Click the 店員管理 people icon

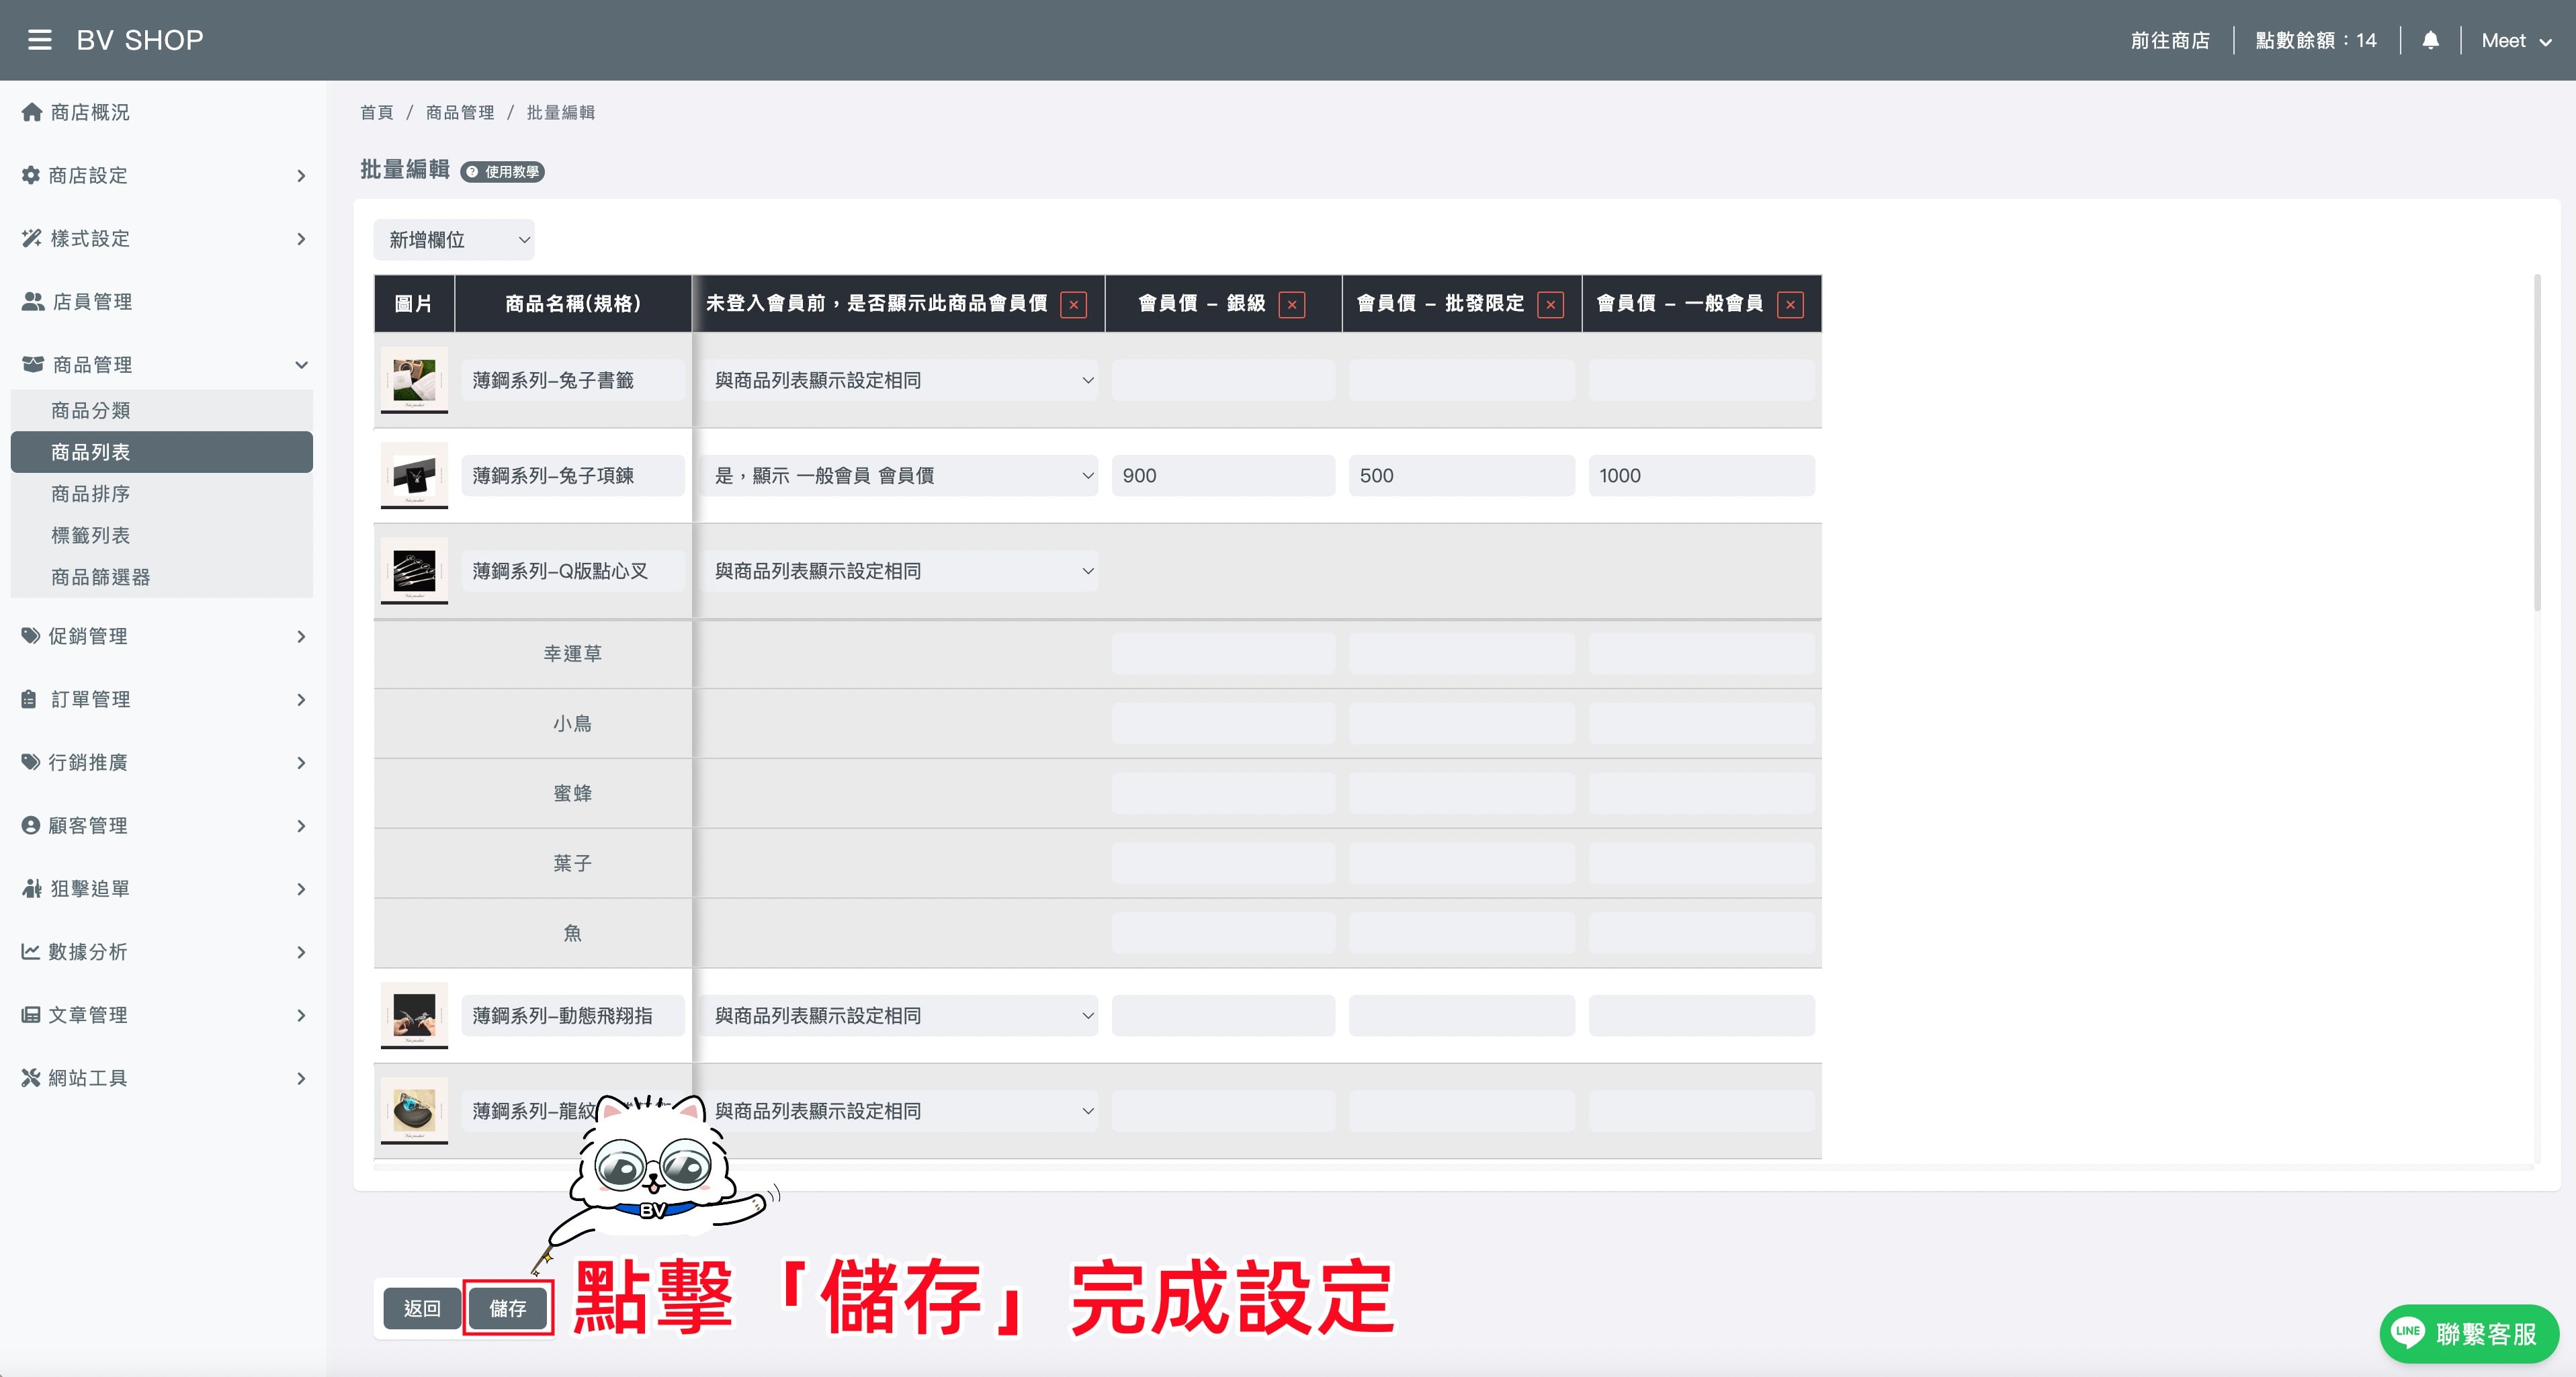coord(33,301)
